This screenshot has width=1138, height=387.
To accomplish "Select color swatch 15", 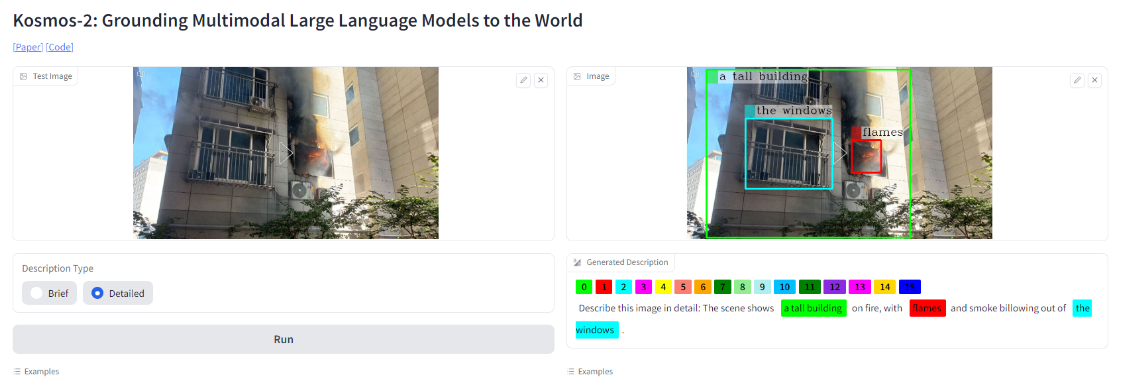I will (909, 287).
